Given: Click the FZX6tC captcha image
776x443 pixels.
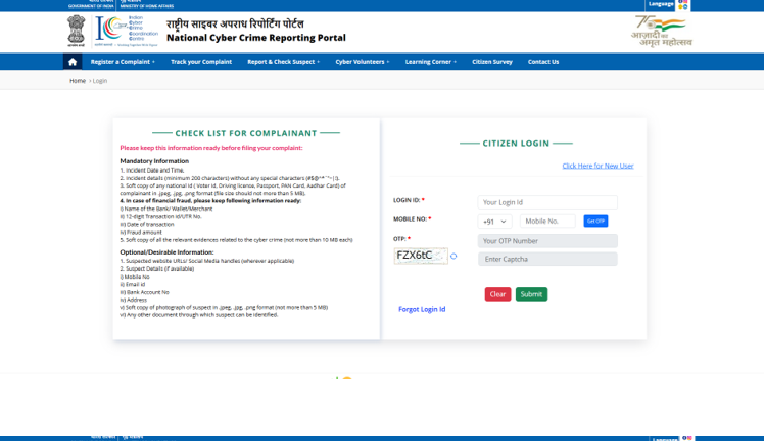Looking at the screenshot, I should (x=419, y=255).
